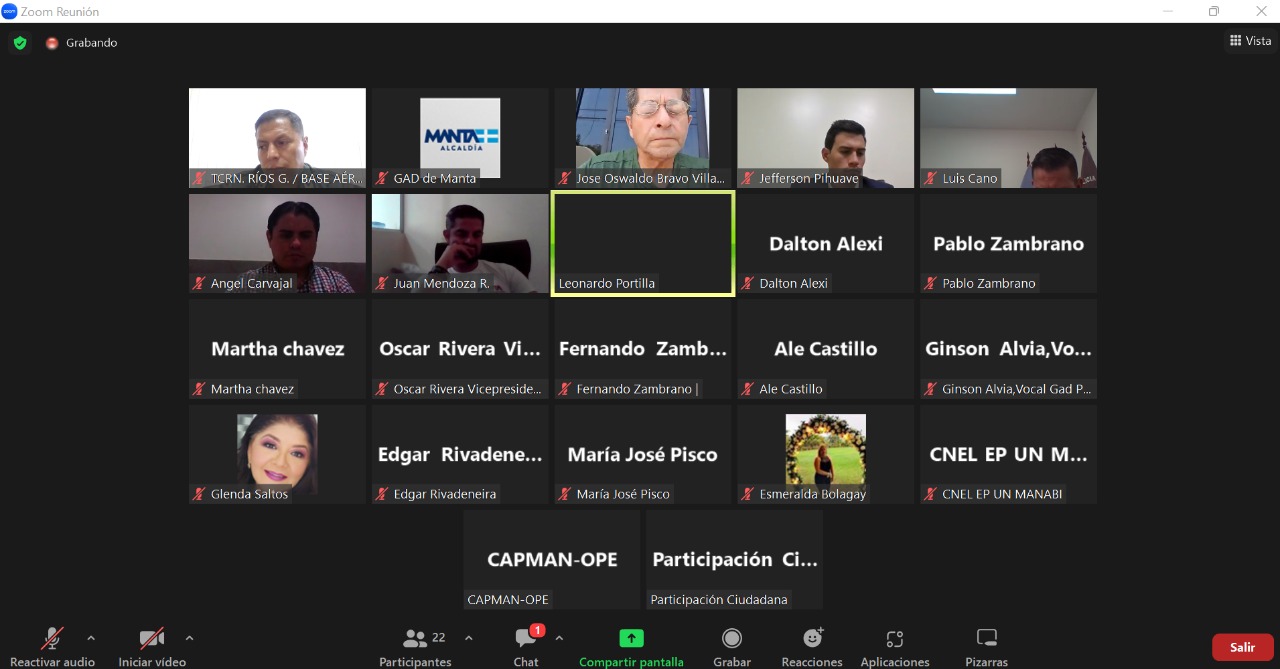Click the GAD de Manta participant tile
This screenshot has height=669, width=1280.
[x=460, y=138]
